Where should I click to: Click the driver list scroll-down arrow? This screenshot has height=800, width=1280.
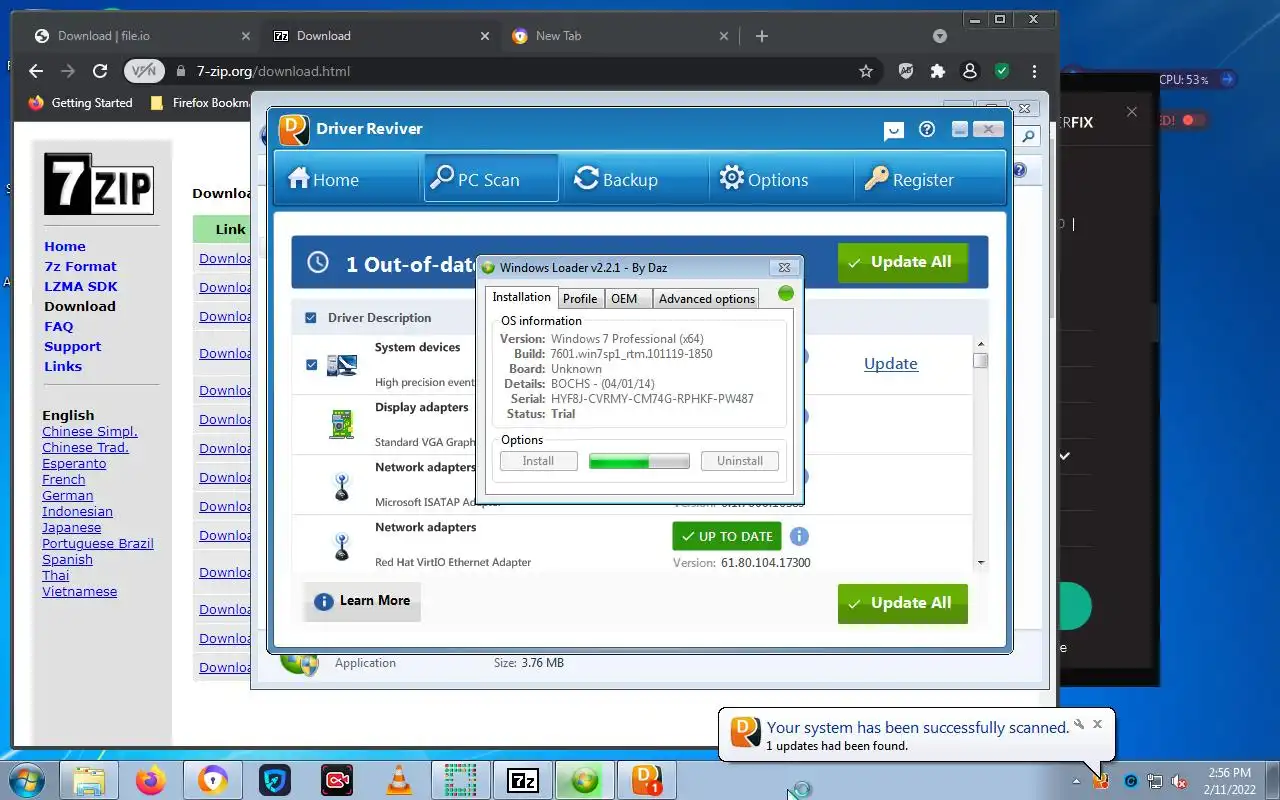click(980, 563)
